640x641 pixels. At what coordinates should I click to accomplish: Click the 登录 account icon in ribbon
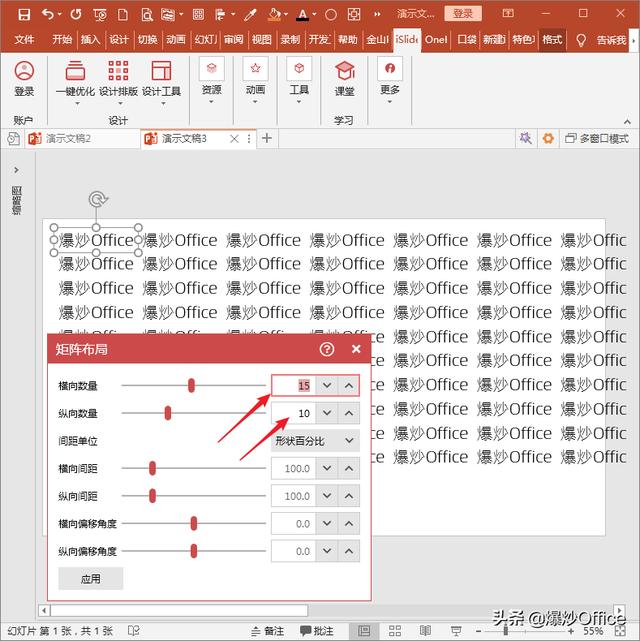24,78
